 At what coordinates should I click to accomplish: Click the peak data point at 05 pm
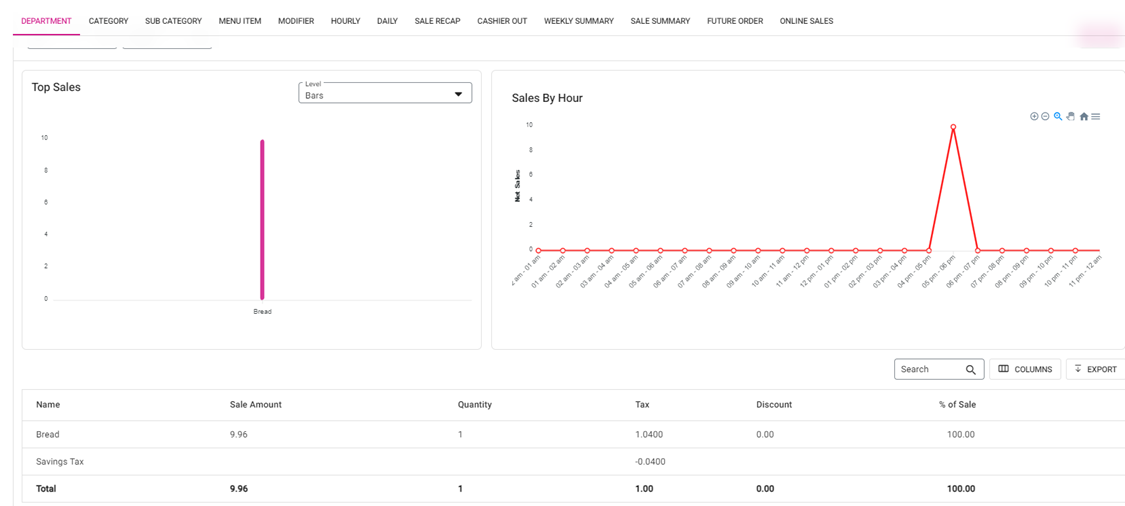click(x=953, y=127)
